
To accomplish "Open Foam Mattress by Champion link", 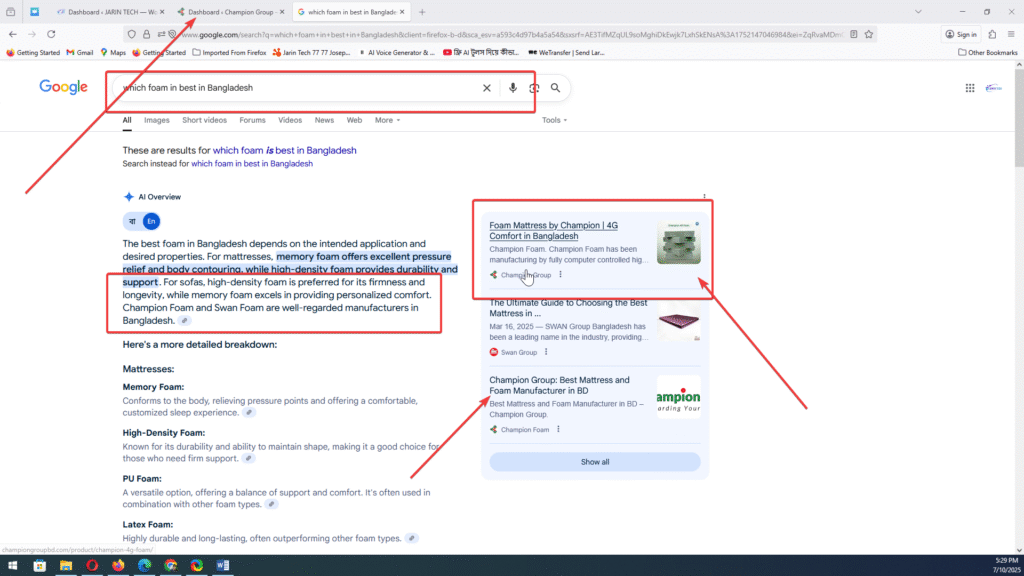I will (x=553, y=231).
